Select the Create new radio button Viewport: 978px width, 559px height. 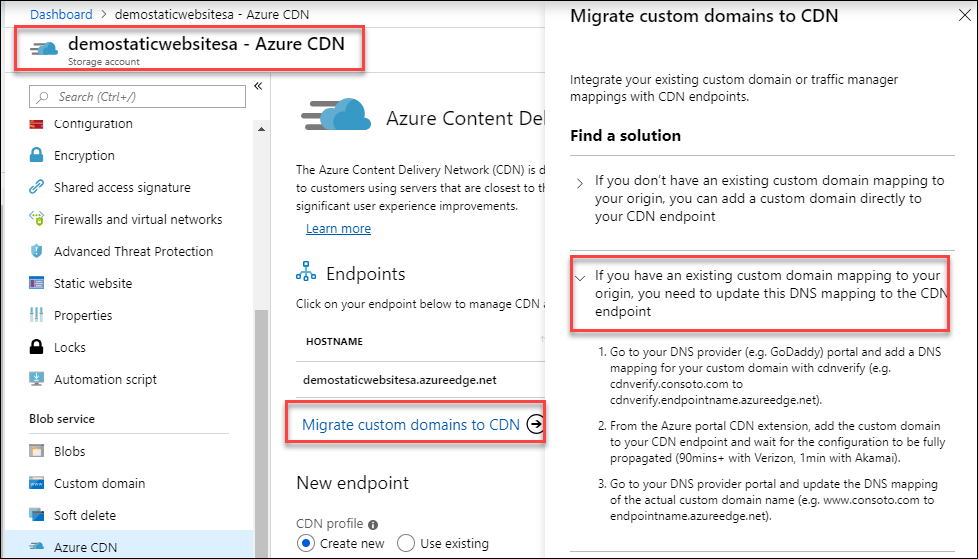(306, 543)
